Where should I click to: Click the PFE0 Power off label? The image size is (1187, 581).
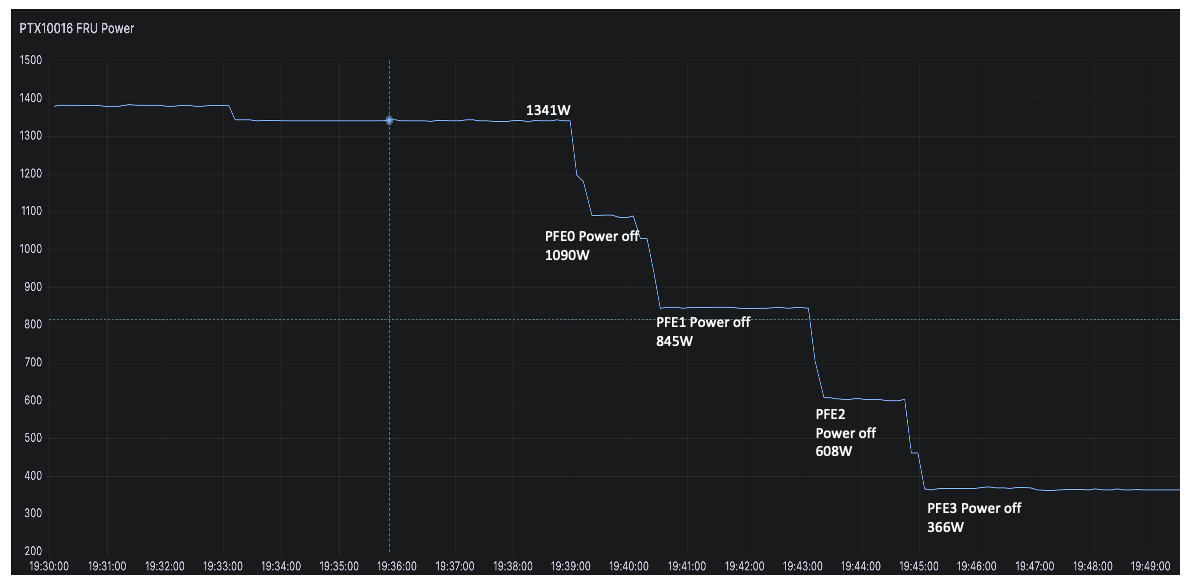(592, 236)
